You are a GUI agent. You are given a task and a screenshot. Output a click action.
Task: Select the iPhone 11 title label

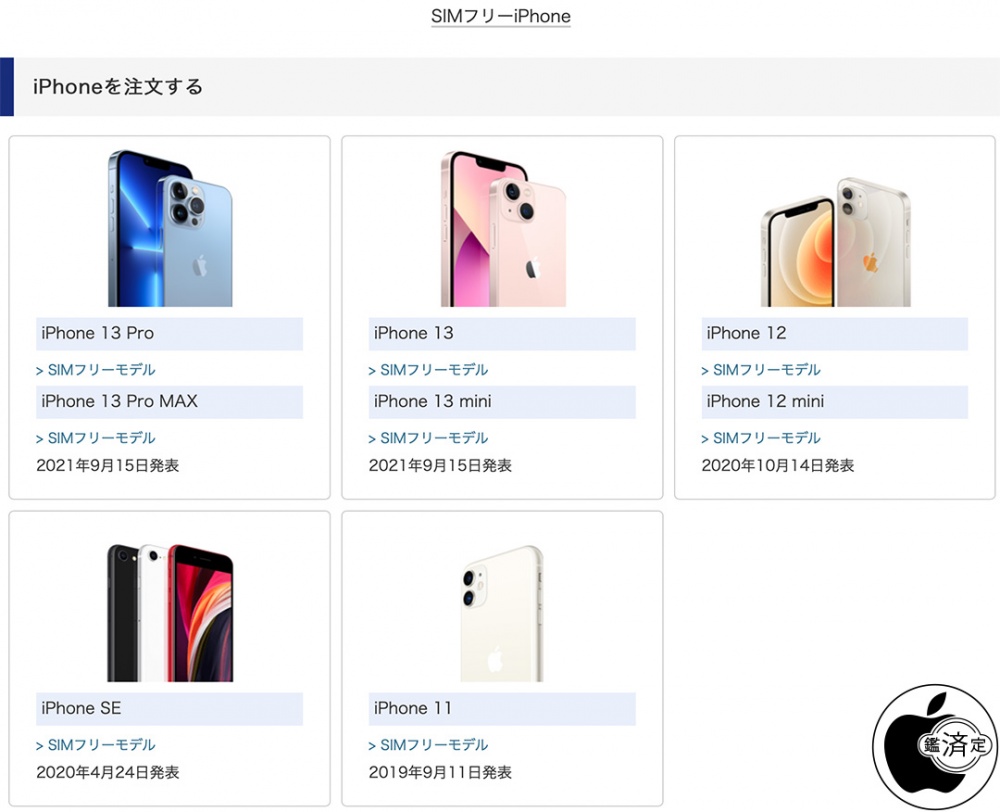(502, 709)
